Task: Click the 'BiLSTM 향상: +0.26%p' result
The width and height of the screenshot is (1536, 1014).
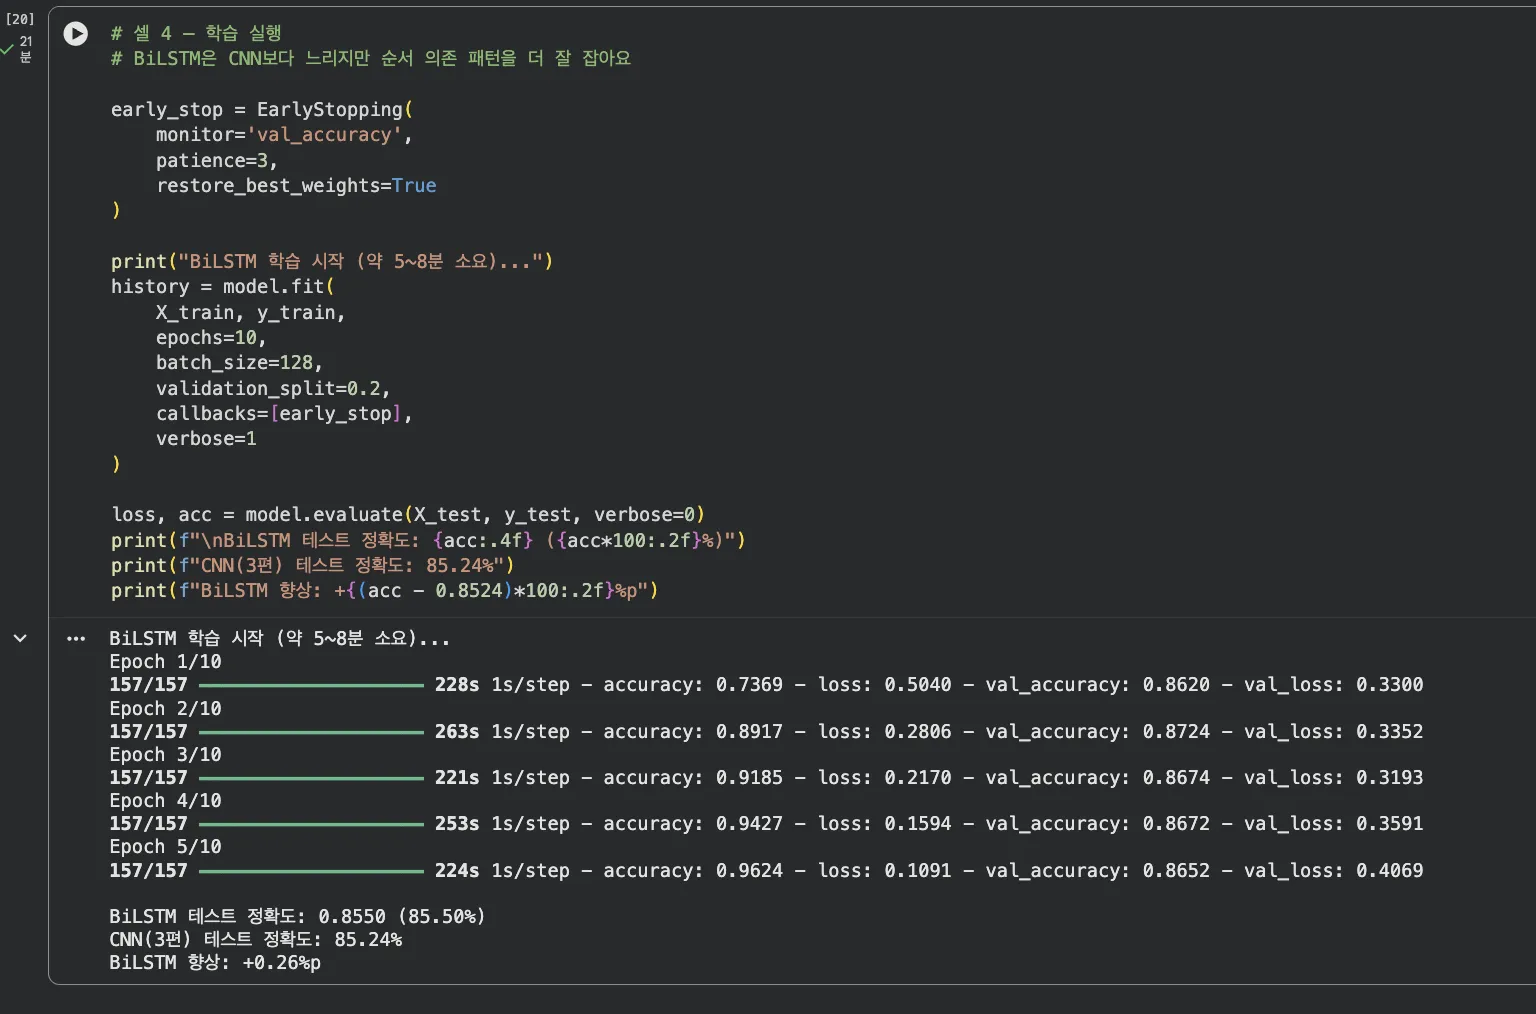Action: click(215, 962)
